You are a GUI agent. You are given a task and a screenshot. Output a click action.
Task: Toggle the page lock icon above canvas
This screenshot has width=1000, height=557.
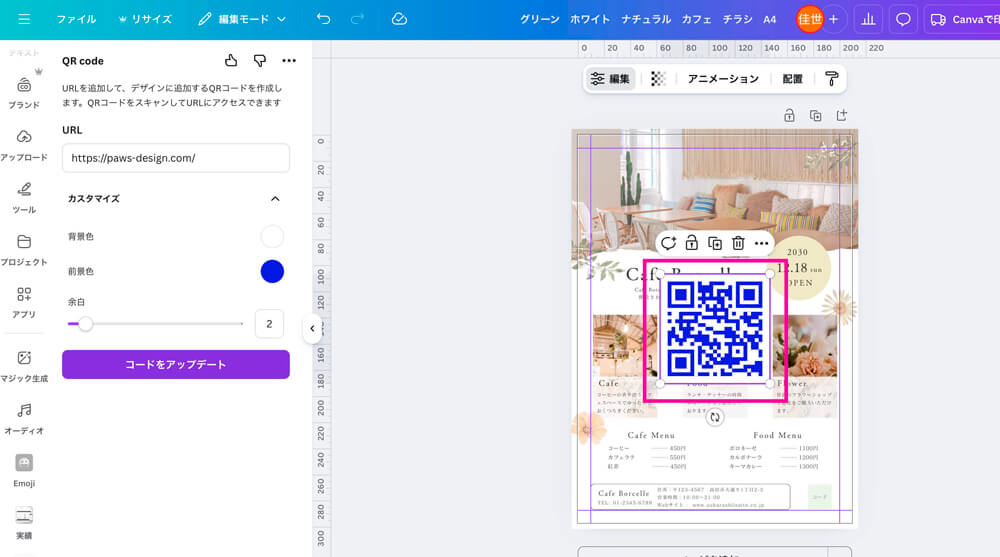click(789, 115)
